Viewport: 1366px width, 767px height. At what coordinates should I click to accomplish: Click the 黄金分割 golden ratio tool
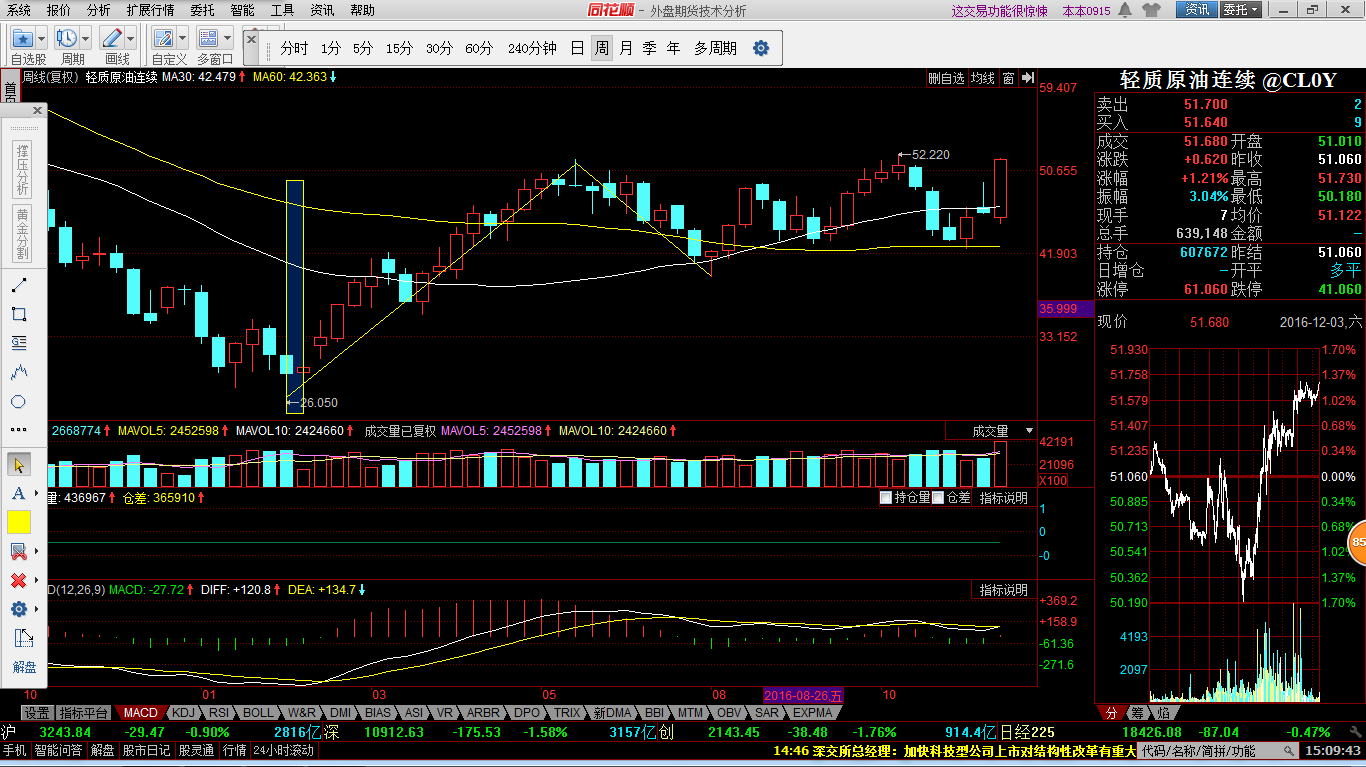click(22, 234)
